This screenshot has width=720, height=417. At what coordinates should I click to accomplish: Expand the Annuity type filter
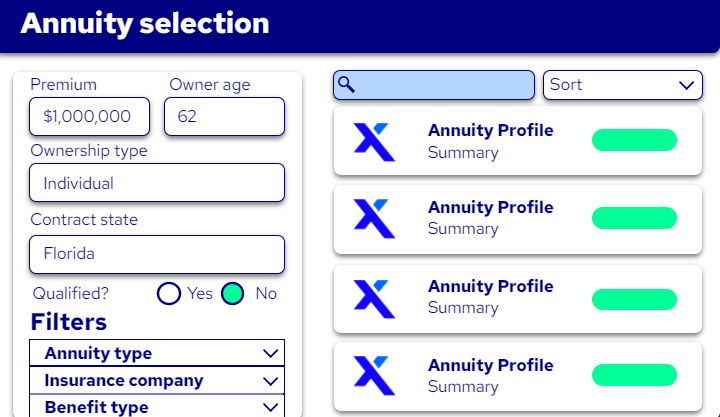click(157, 353)
